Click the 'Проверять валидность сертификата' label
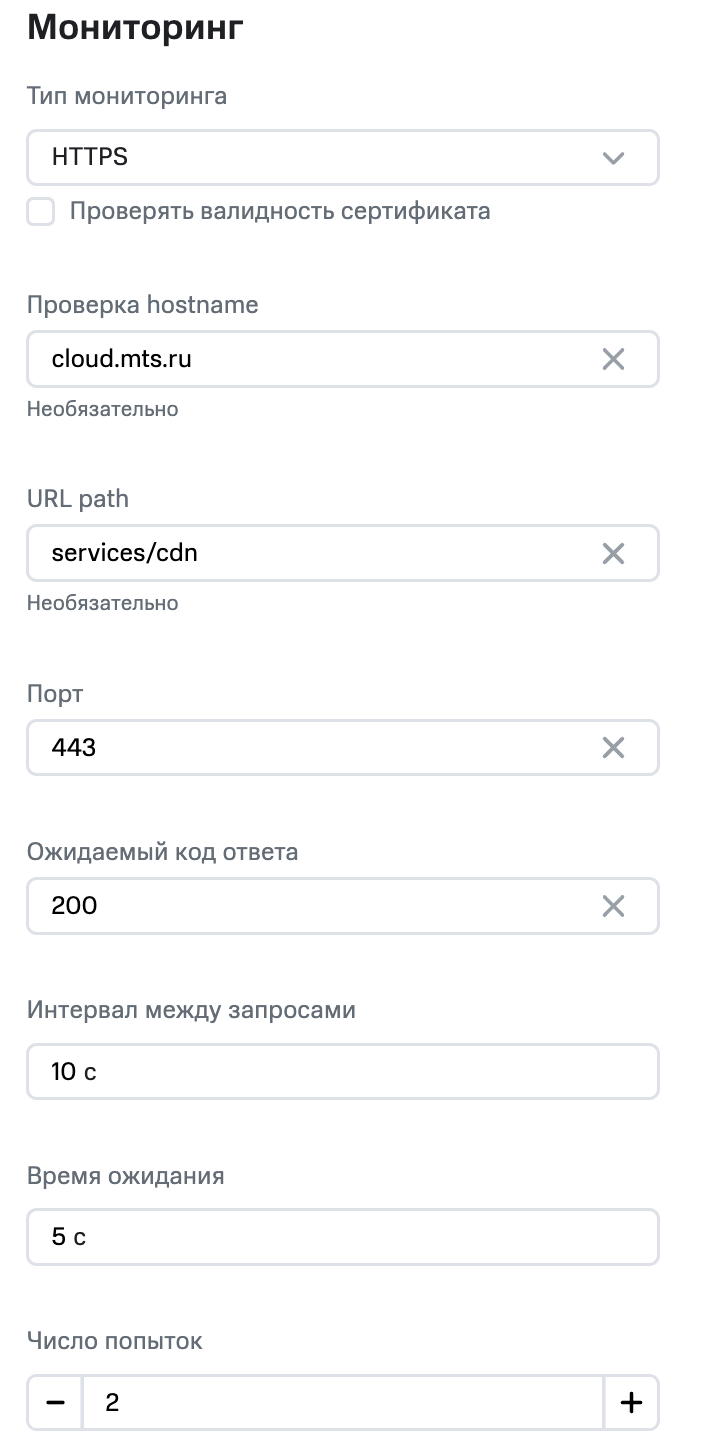 click(x=280, y=212)
